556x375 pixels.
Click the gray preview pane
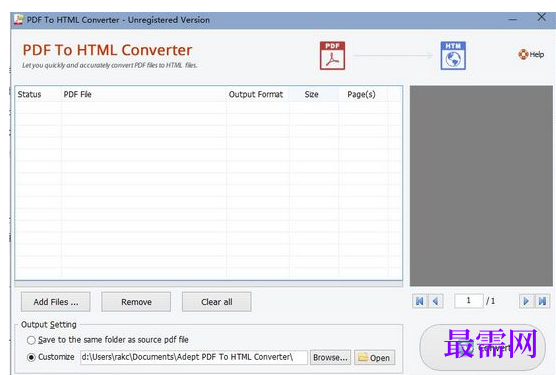[x=481, y=186]
